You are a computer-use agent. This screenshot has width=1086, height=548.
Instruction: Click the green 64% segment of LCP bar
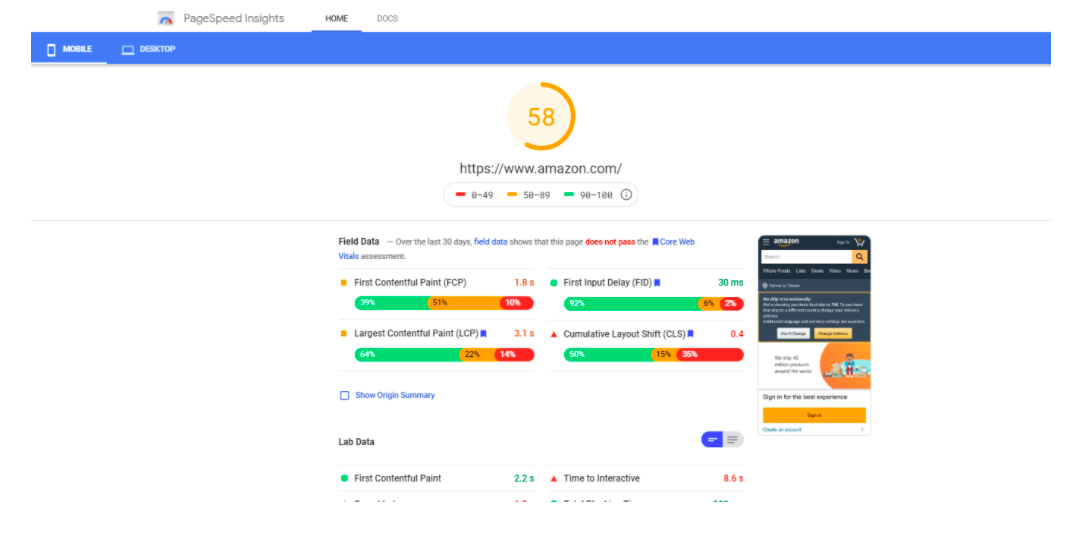[407, 355]
